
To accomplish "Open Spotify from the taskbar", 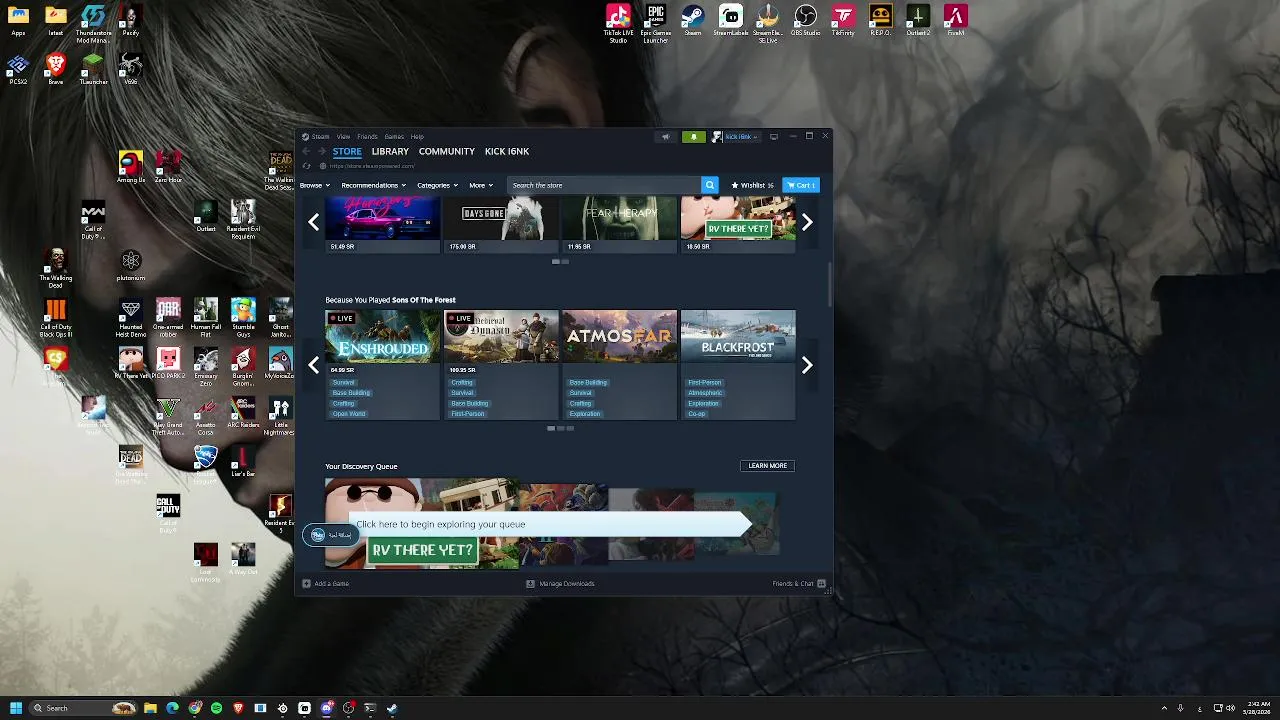I will 216,708.
